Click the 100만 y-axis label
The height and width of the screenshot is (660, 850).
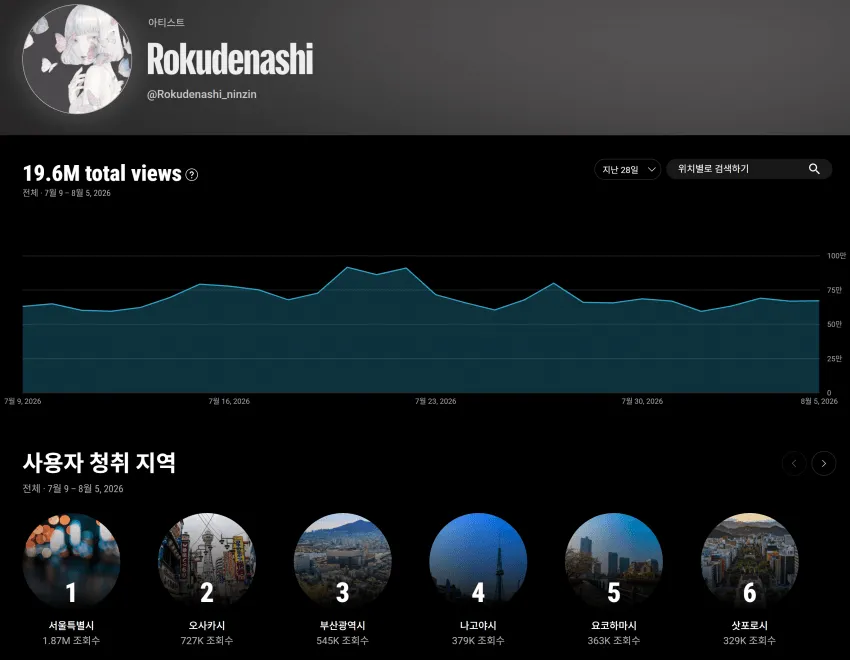pyautogui.click(x=836, y=256)
